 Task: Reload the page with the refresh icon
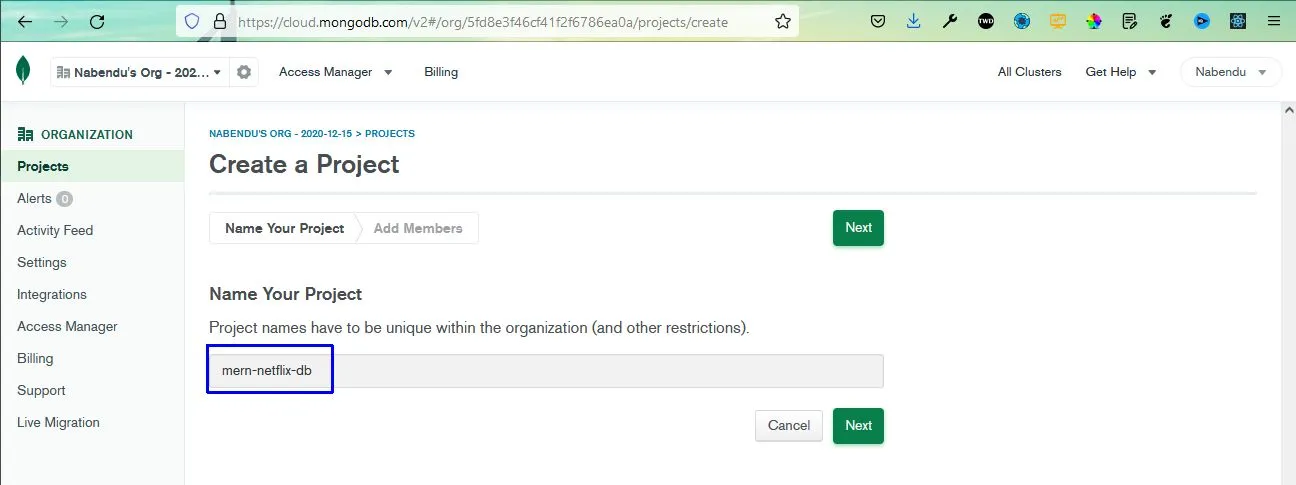point(96,21)
